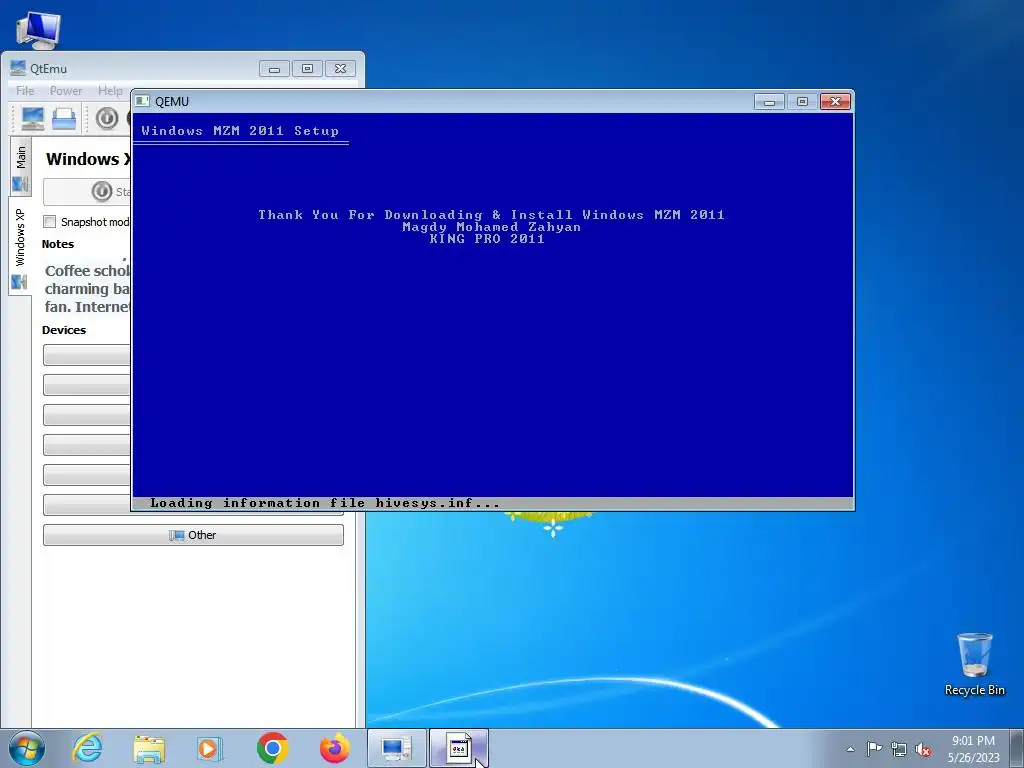Click the 'Windows MZM 2011 Setup' header text
Image resolution: width=1024 pixels, height=768 pixels.
[240, 131]
